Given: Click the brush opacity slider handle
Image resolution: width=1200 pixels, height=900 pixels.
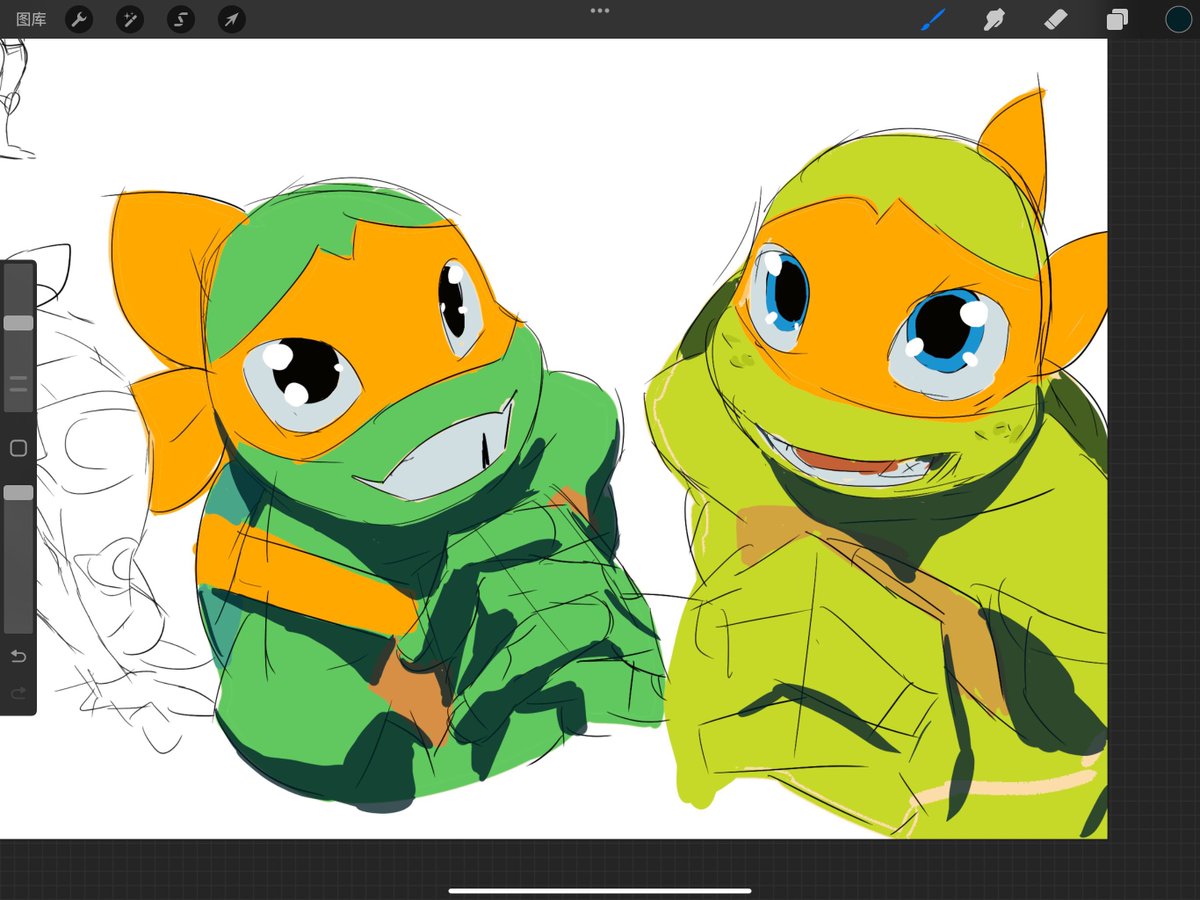Looking at the screenshot, I should click(18, 493).
